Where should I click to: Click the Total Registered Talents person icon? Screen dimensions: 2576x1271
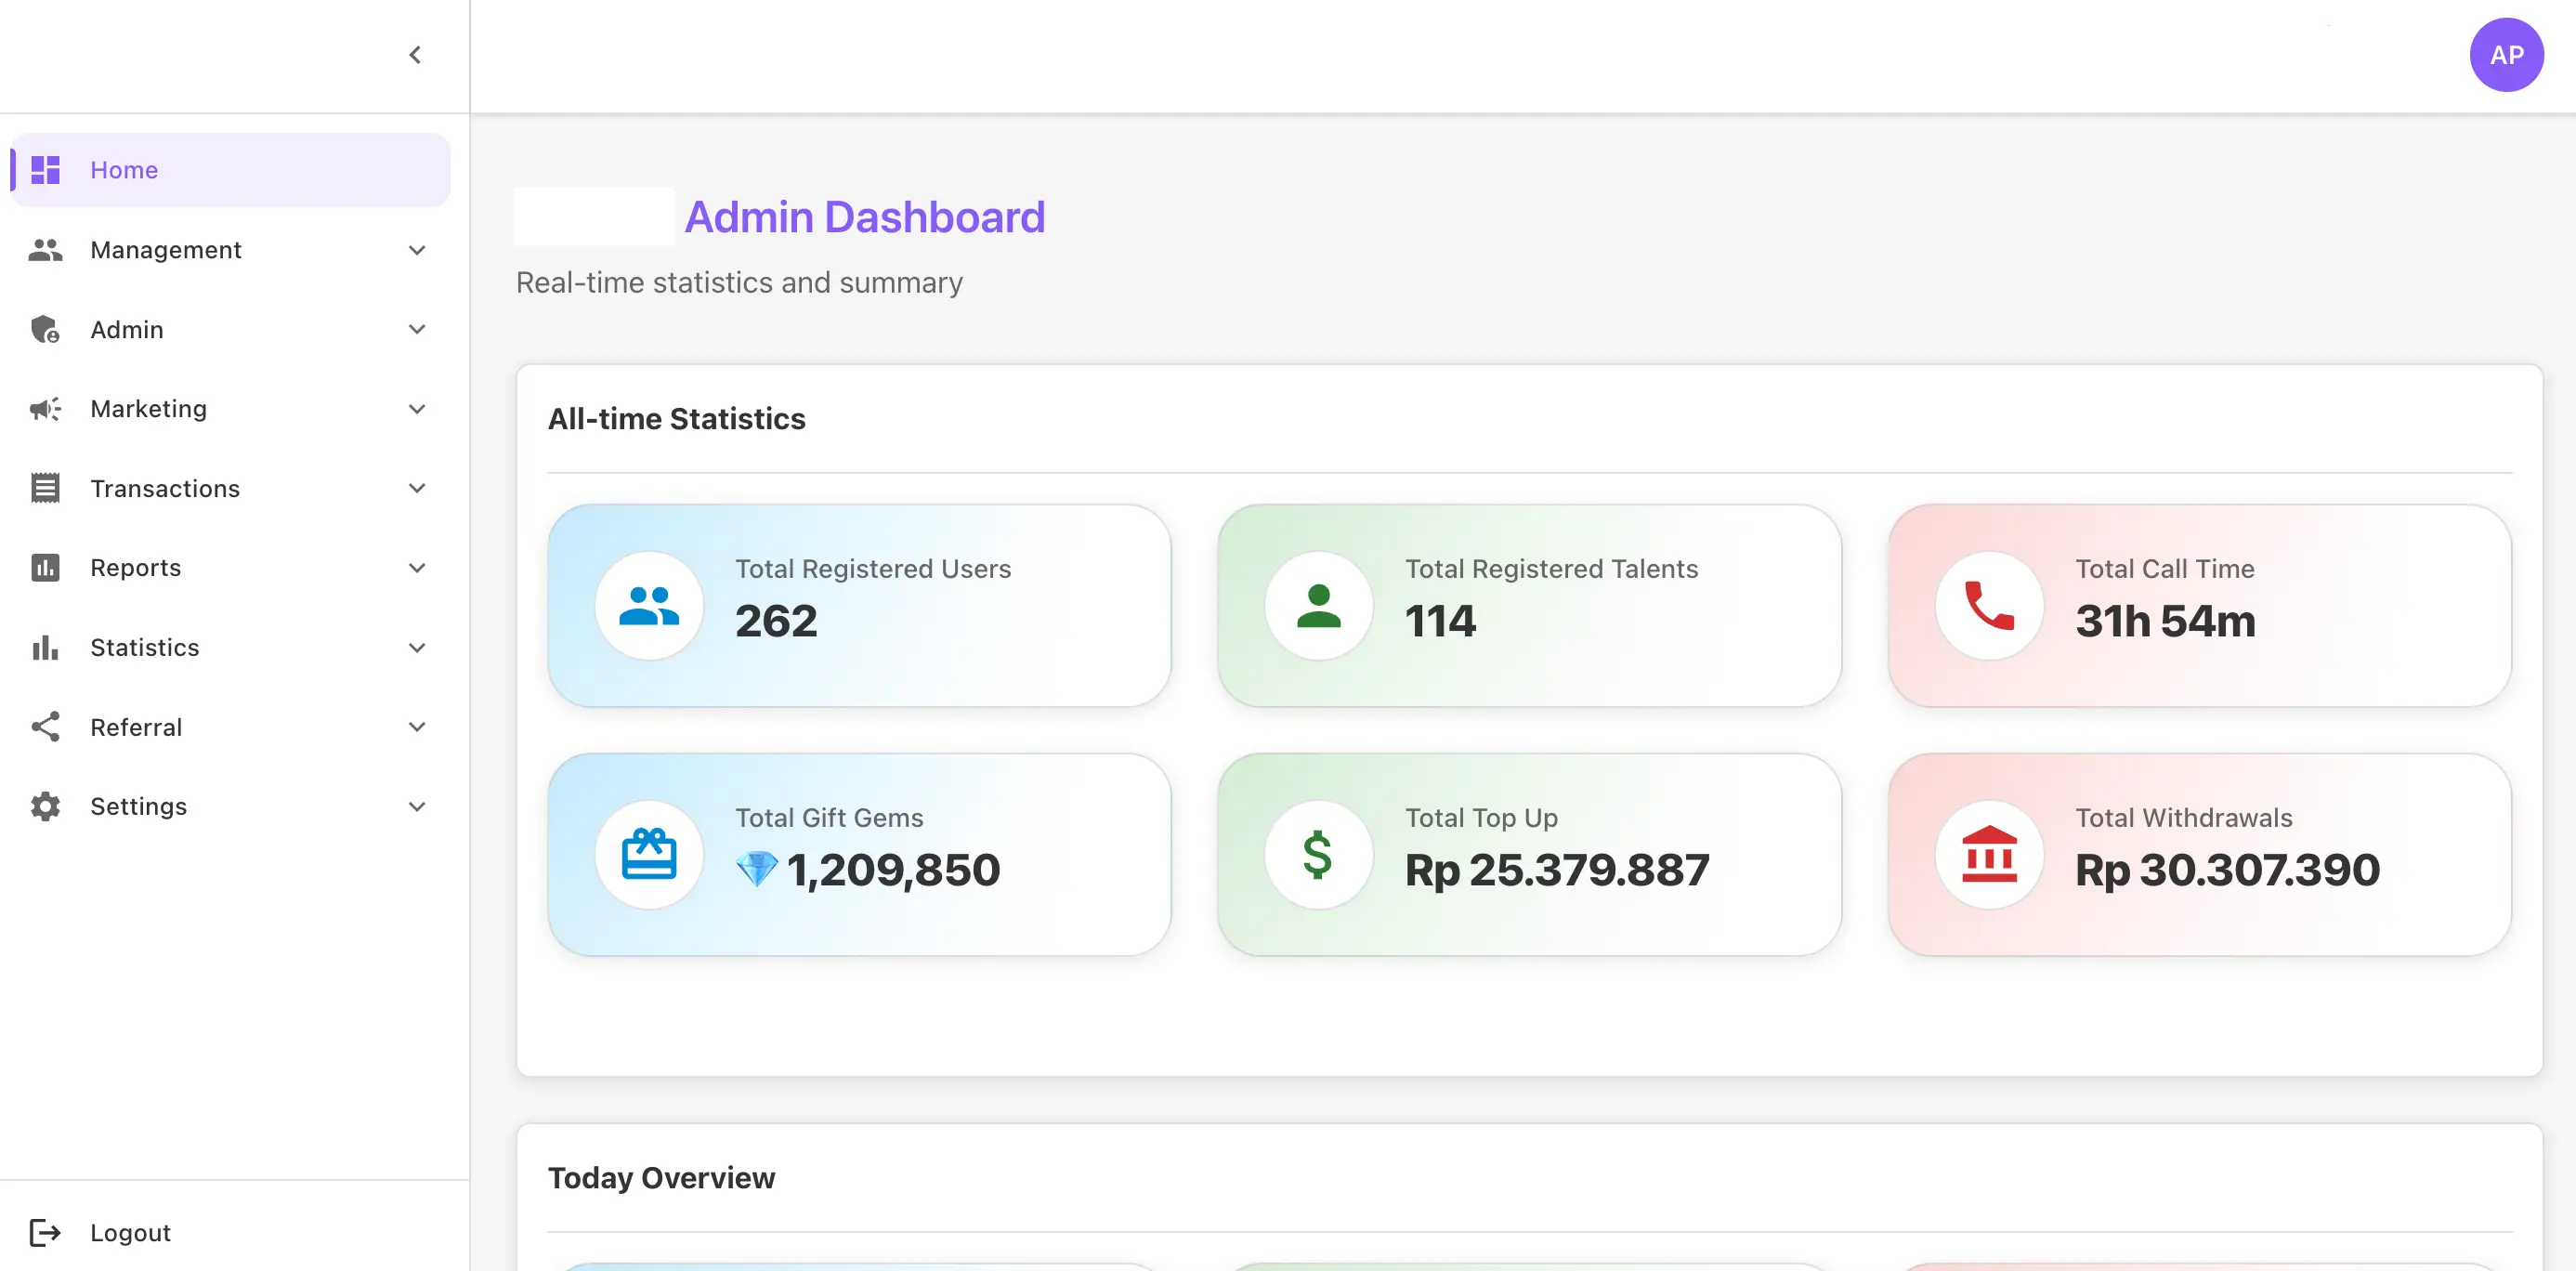[x=1318, y=606]
